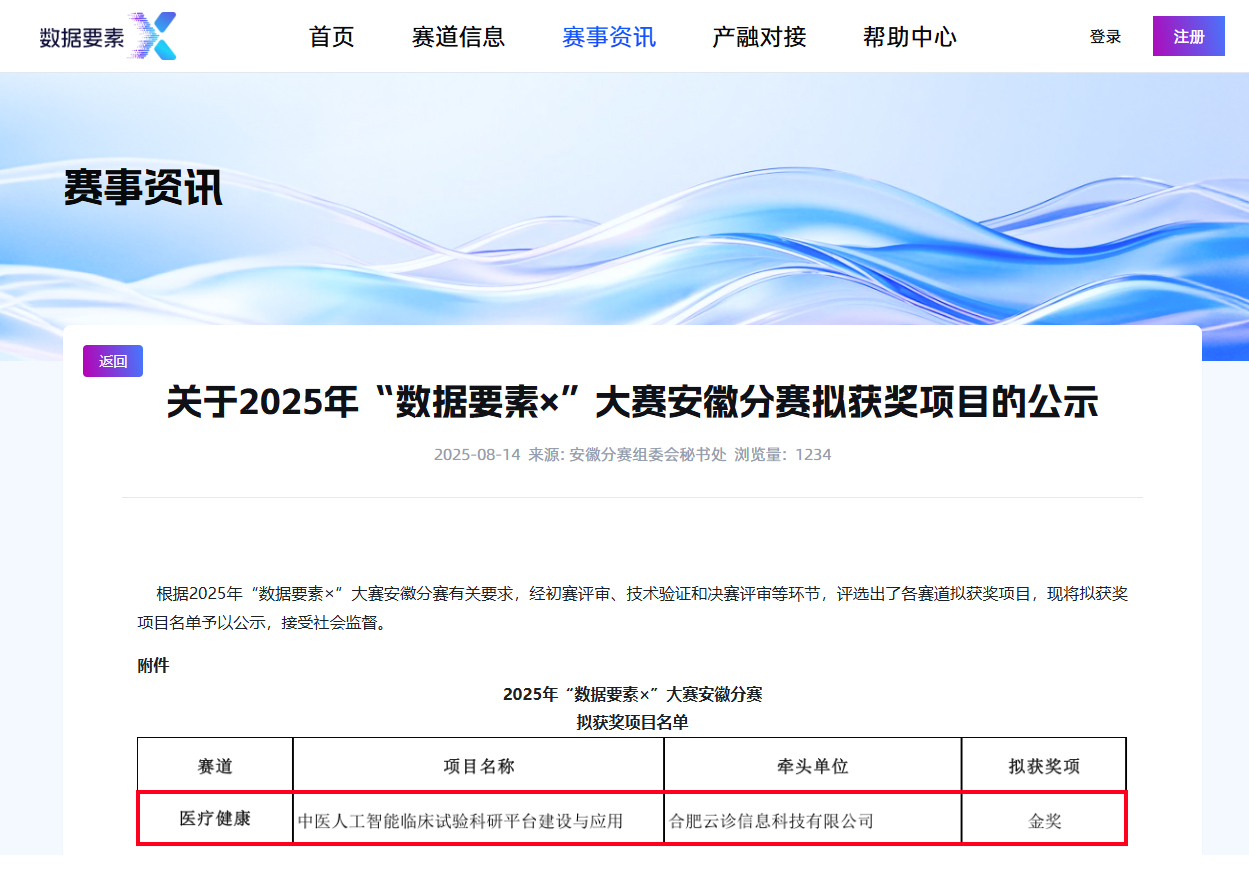Click the 浏览量: 1234 view count
Image resolution: width=1249 pixels, height=875 pixels.
pos(783,454)
